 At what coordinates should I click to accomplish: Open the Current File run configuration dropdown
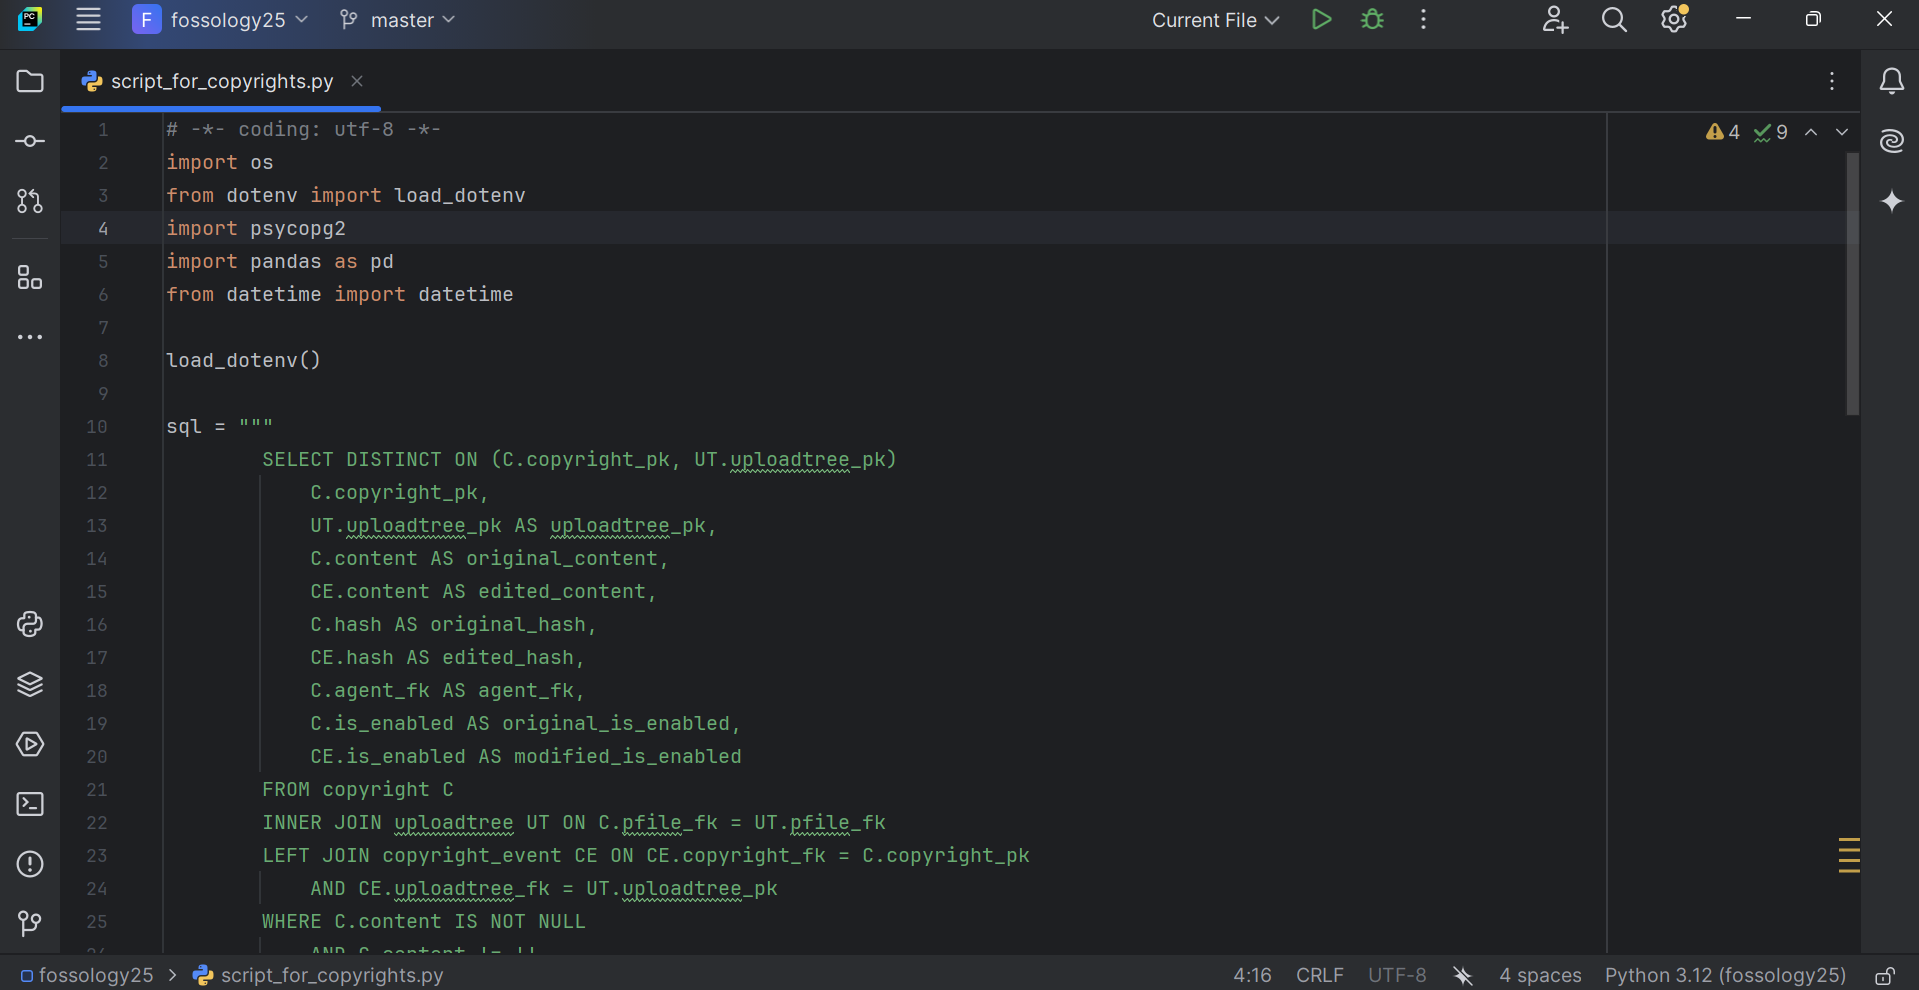tap(1215, 20)
